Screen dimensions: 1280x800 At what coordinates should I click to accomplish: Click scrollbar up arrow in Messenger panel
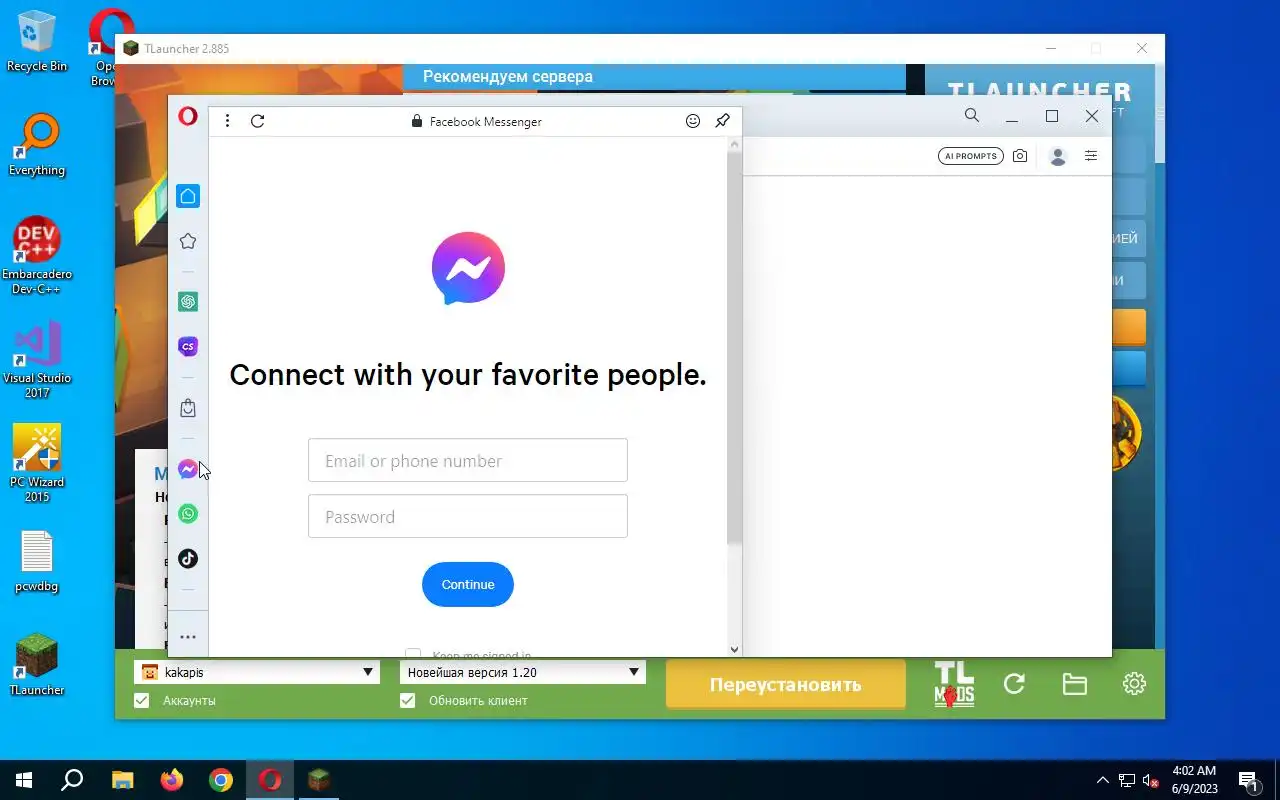pos(734,145)
